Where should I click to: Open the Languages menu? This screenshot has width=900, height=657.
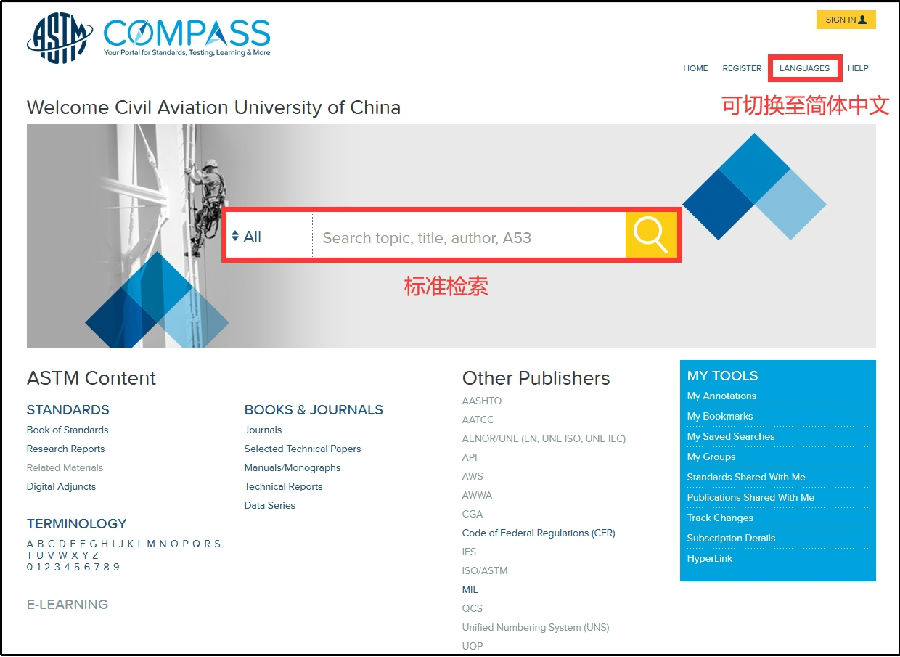tap(805, 68)
